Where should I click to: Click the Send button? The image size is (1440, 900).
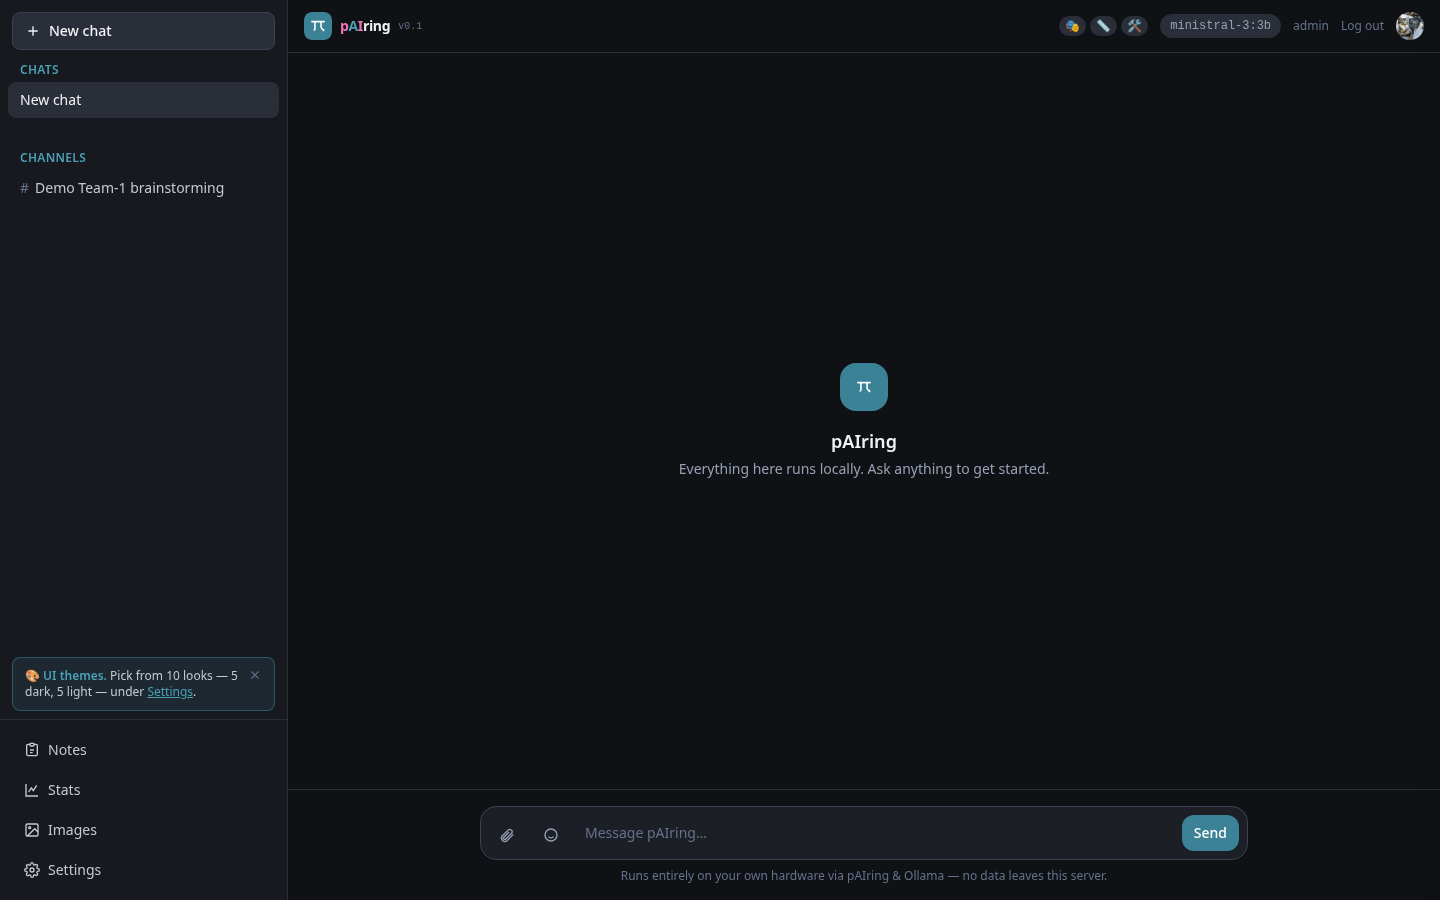tap(1210, 833)
